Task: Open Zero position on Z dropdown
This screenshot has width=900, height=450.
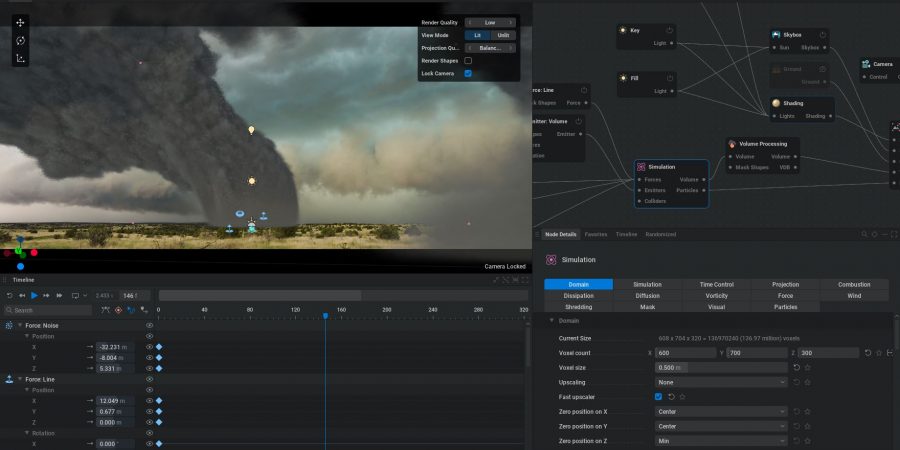Action: (x=720, y=440)
